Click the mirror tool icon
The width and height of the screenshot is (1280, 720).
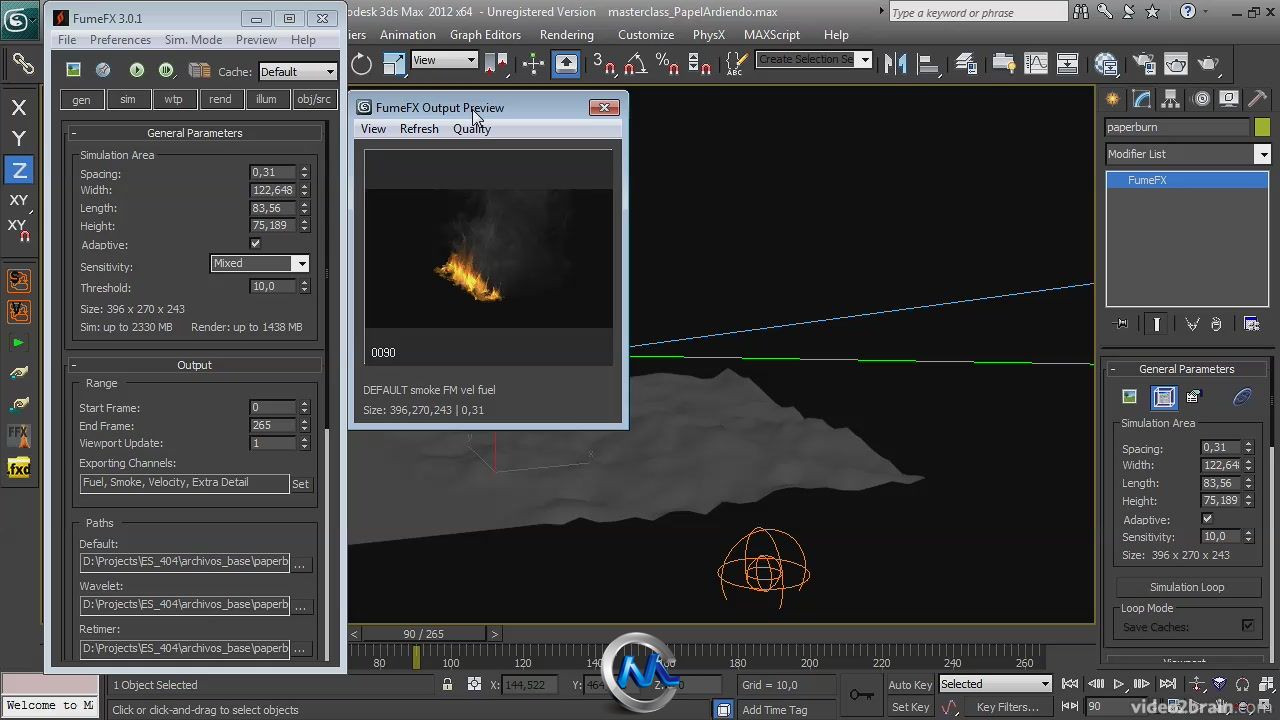point(896,63)
